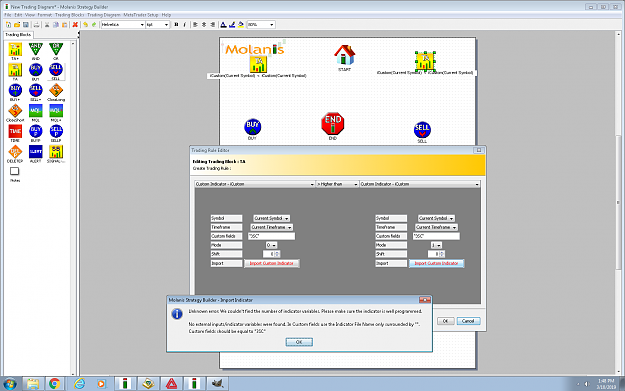Select the TA+ trading block in palette

(x=15, y=49)
